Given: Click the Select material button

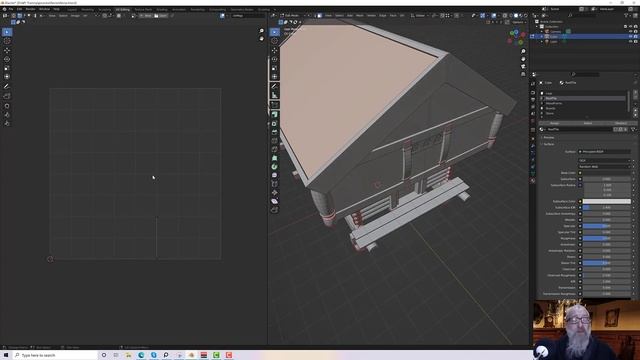Looking at the screenshot, I should (x=588, y=123).
